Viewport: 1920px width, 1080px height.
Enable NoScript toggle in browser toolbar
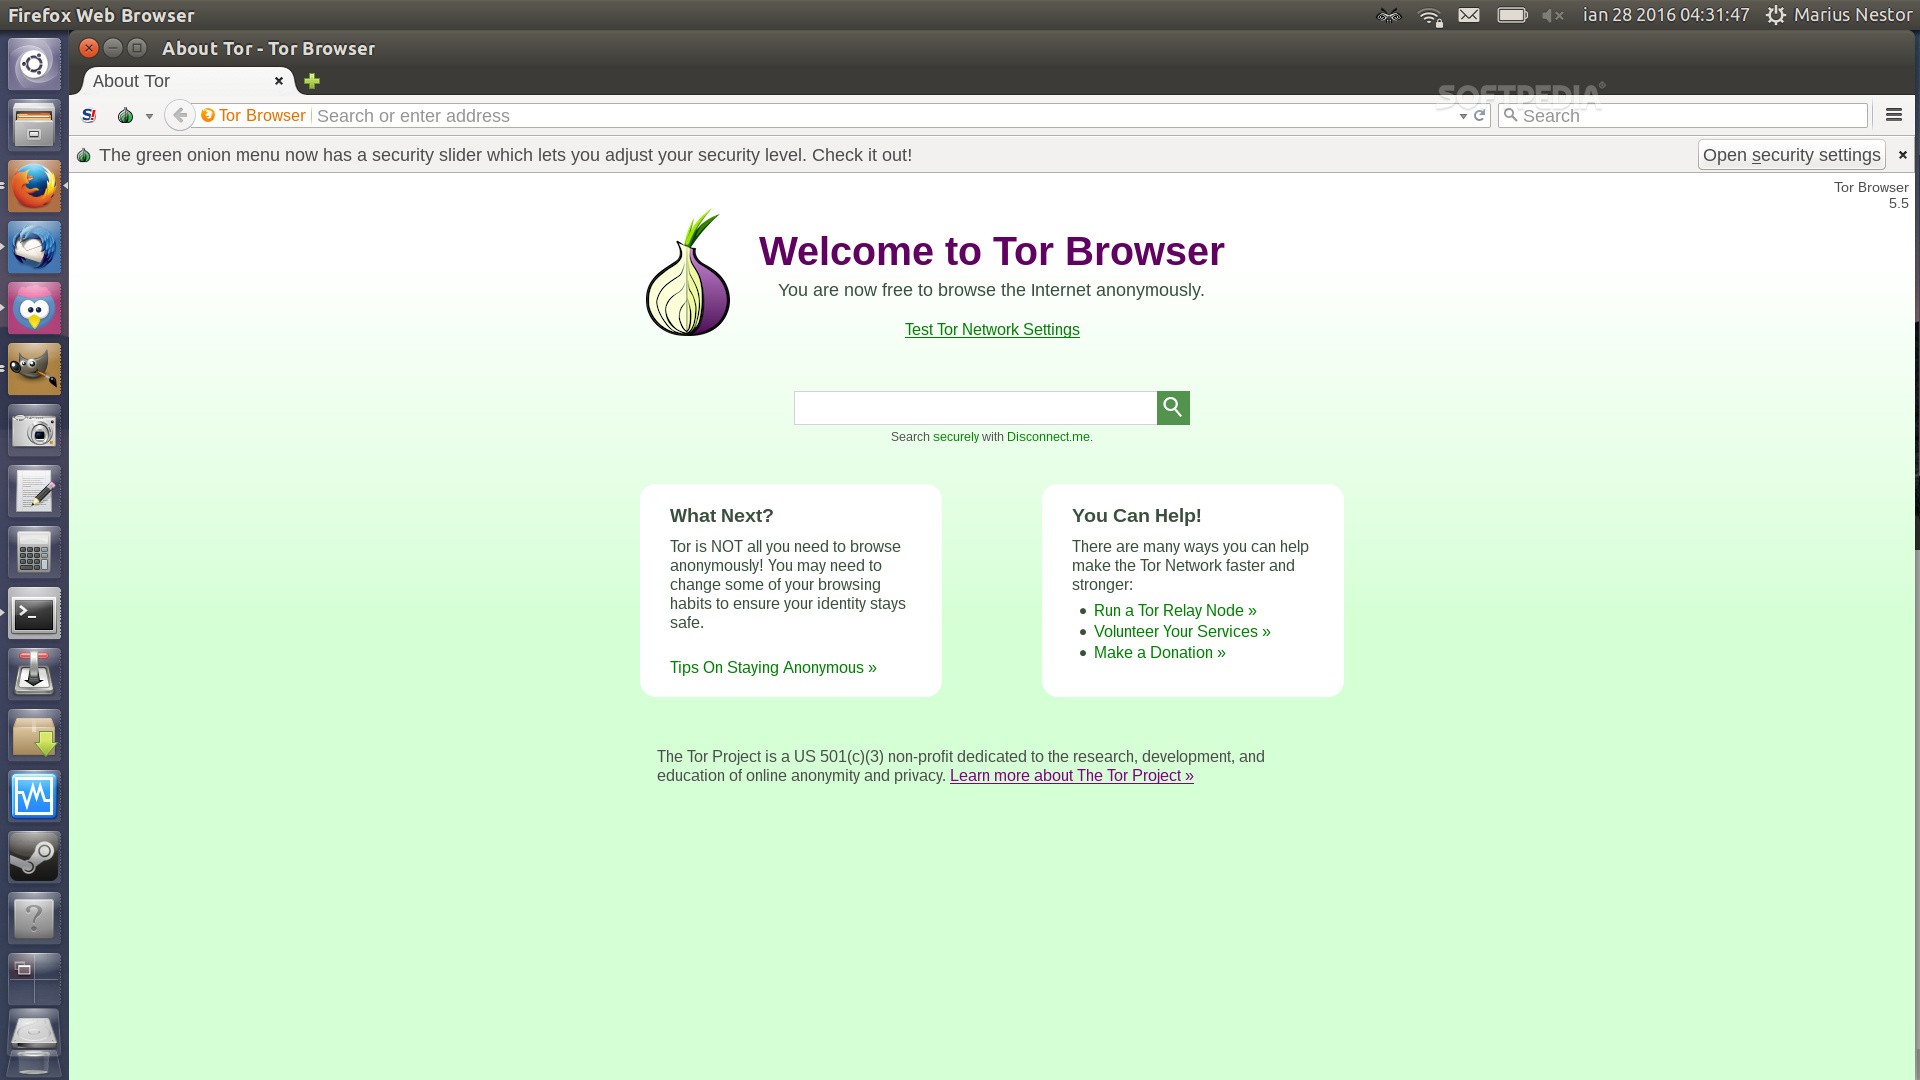pos(88,115)
